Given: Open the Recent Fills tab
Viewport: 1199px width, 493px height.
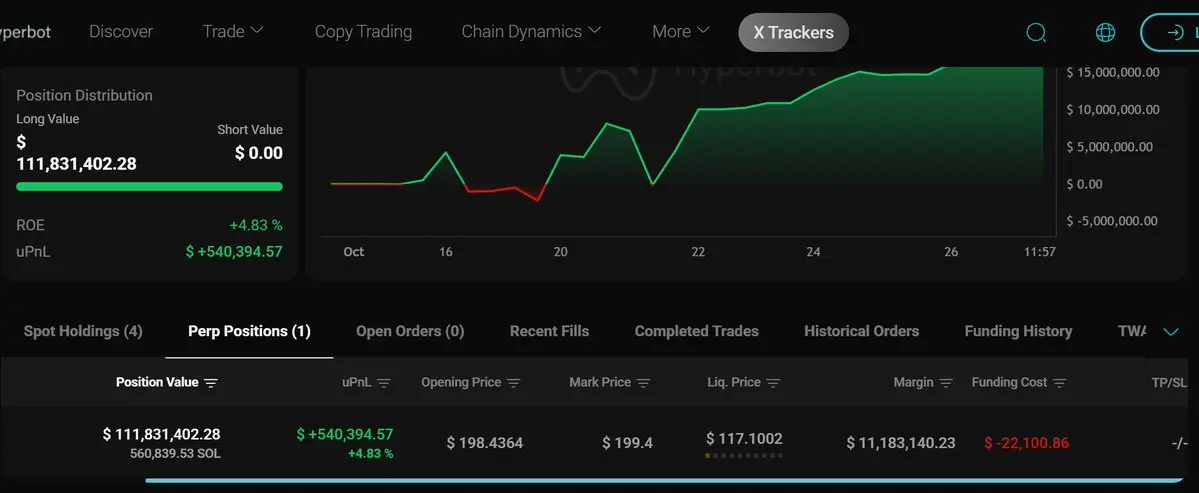Looking at the screenshot, I should [549, 331].
